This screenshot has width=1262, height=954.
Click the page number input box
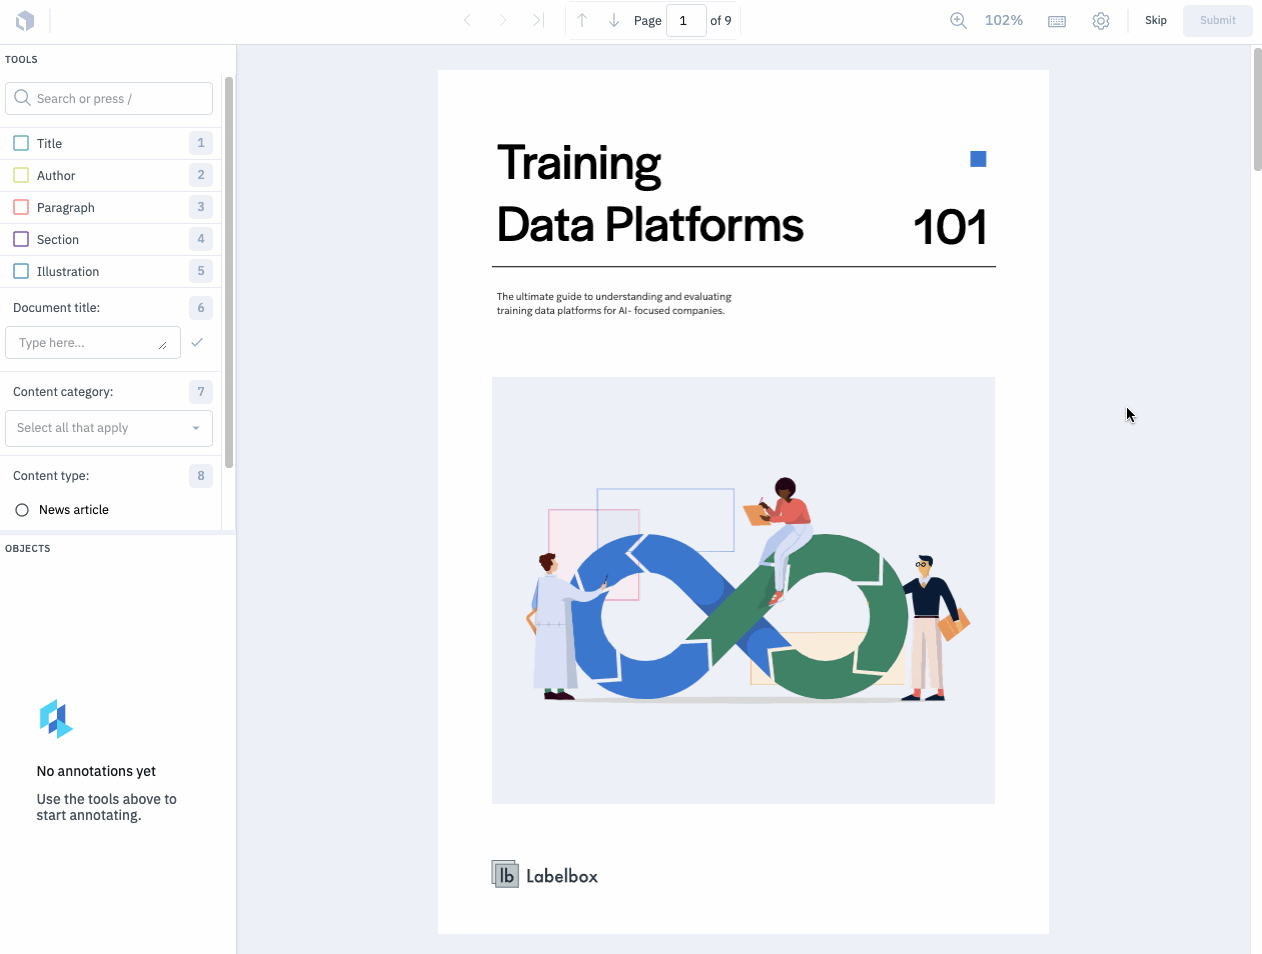point(686,20)
